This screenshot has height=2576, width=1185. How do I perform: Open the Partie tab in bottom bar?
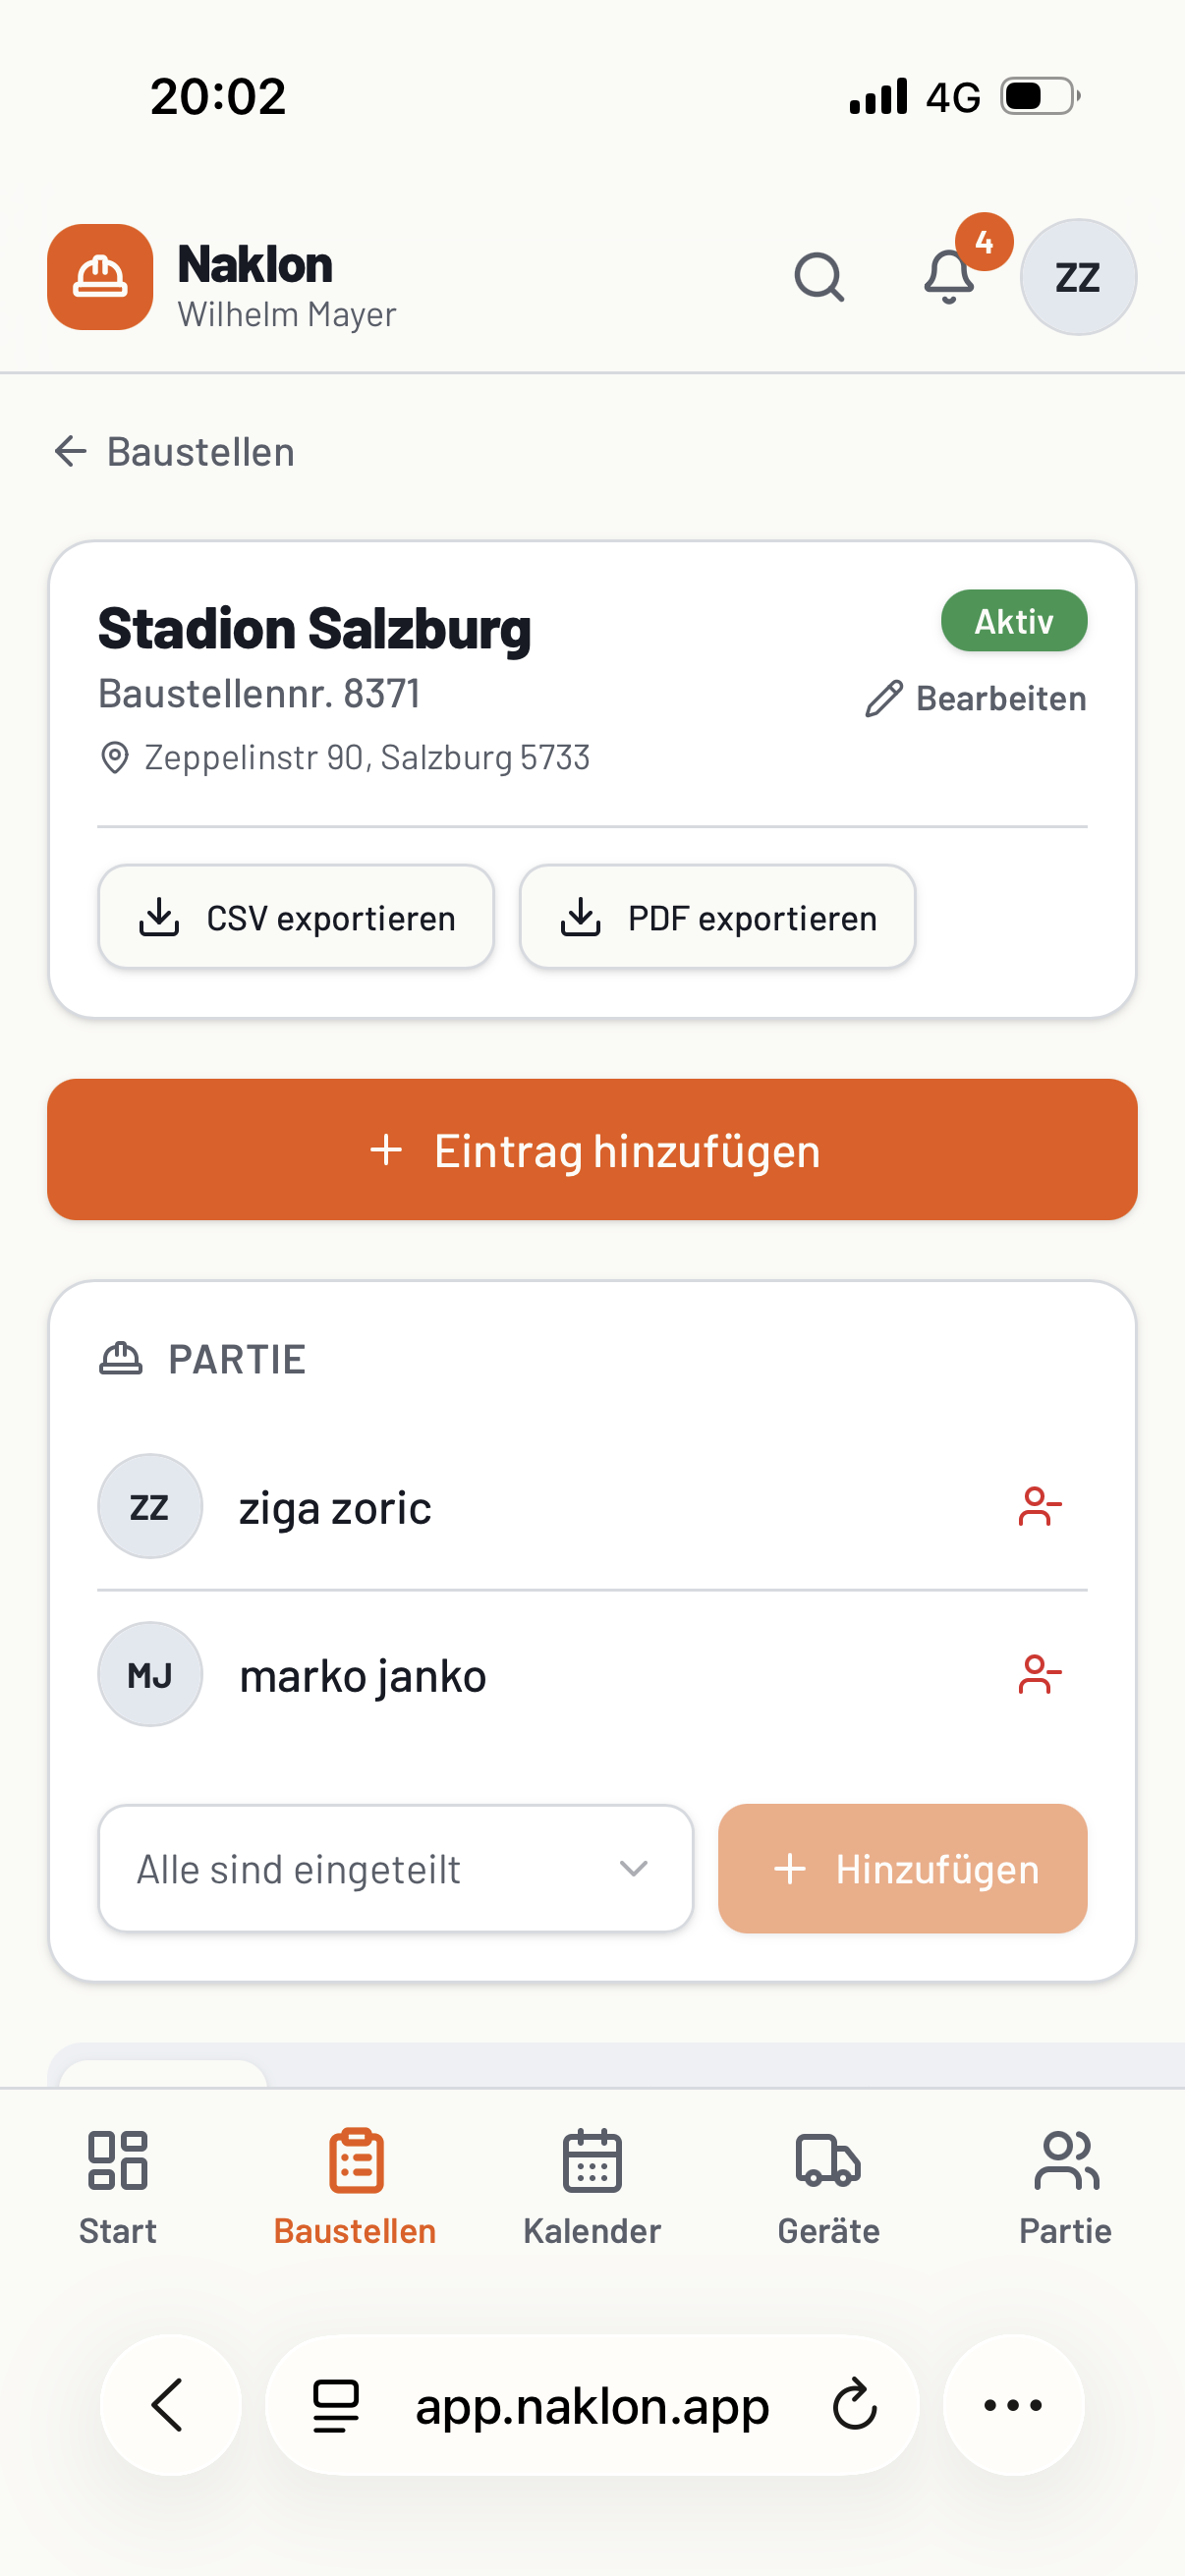pos(1066,2187)
